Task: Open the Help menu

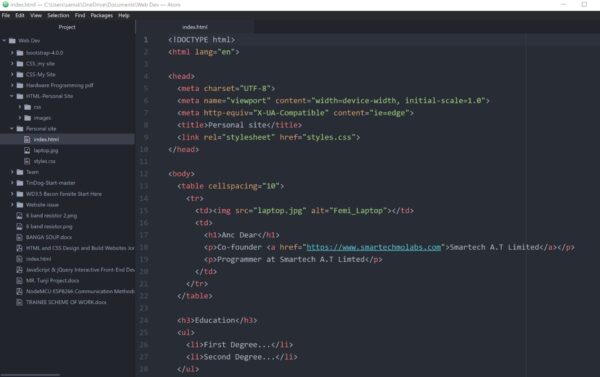Action: [x=124, y=15]
